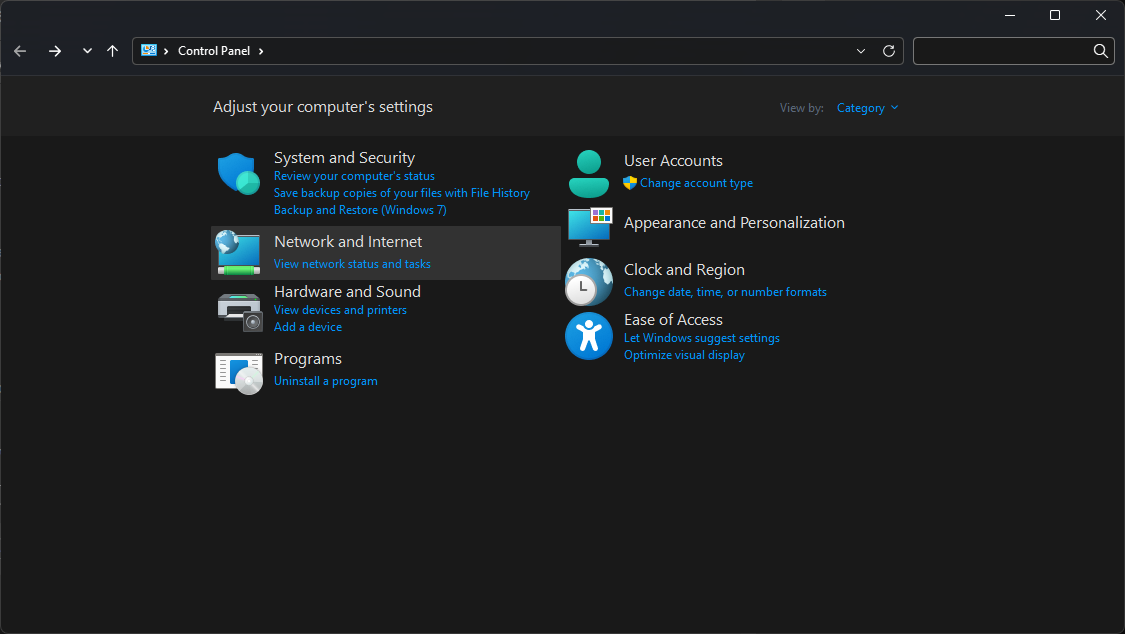Viewport: 1125px width, 634px height.
Task: Click the UAC shield beside Change account type
Action: (630, 183)
